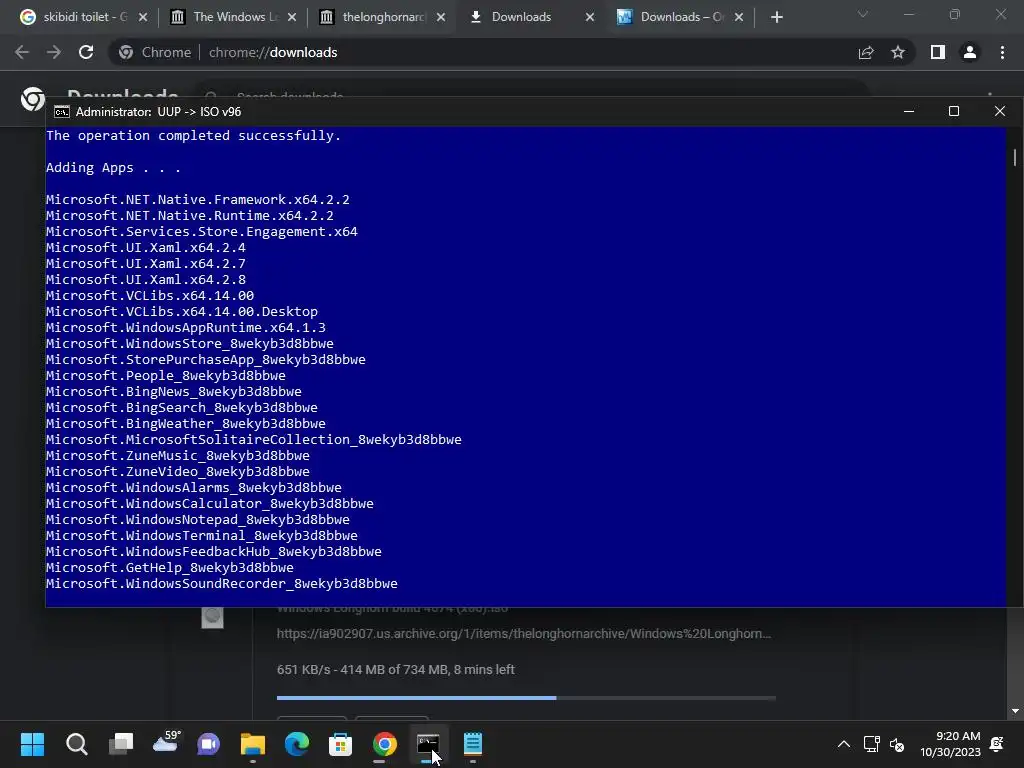Click the line Microsoft.ZuneMusic_8wekyb3d8bbwe
This screenshot has width=1024, height=768.
pyautogui.click(x=178, y=456)
